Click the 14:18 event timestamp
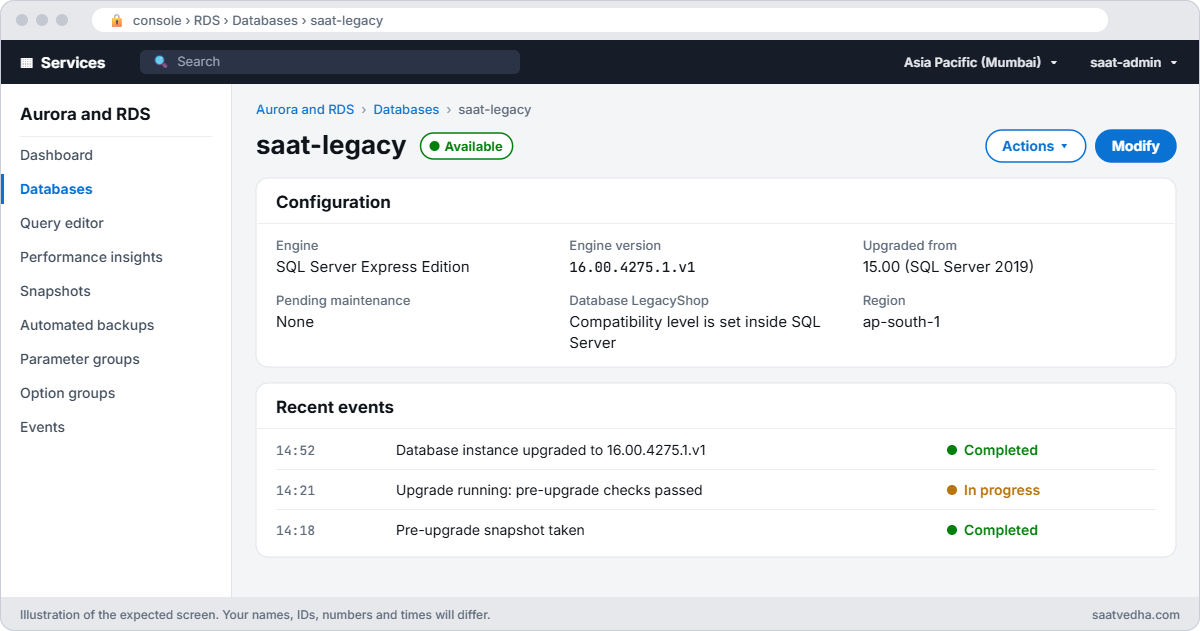1200x631 pixels. [x=295, y=530]
